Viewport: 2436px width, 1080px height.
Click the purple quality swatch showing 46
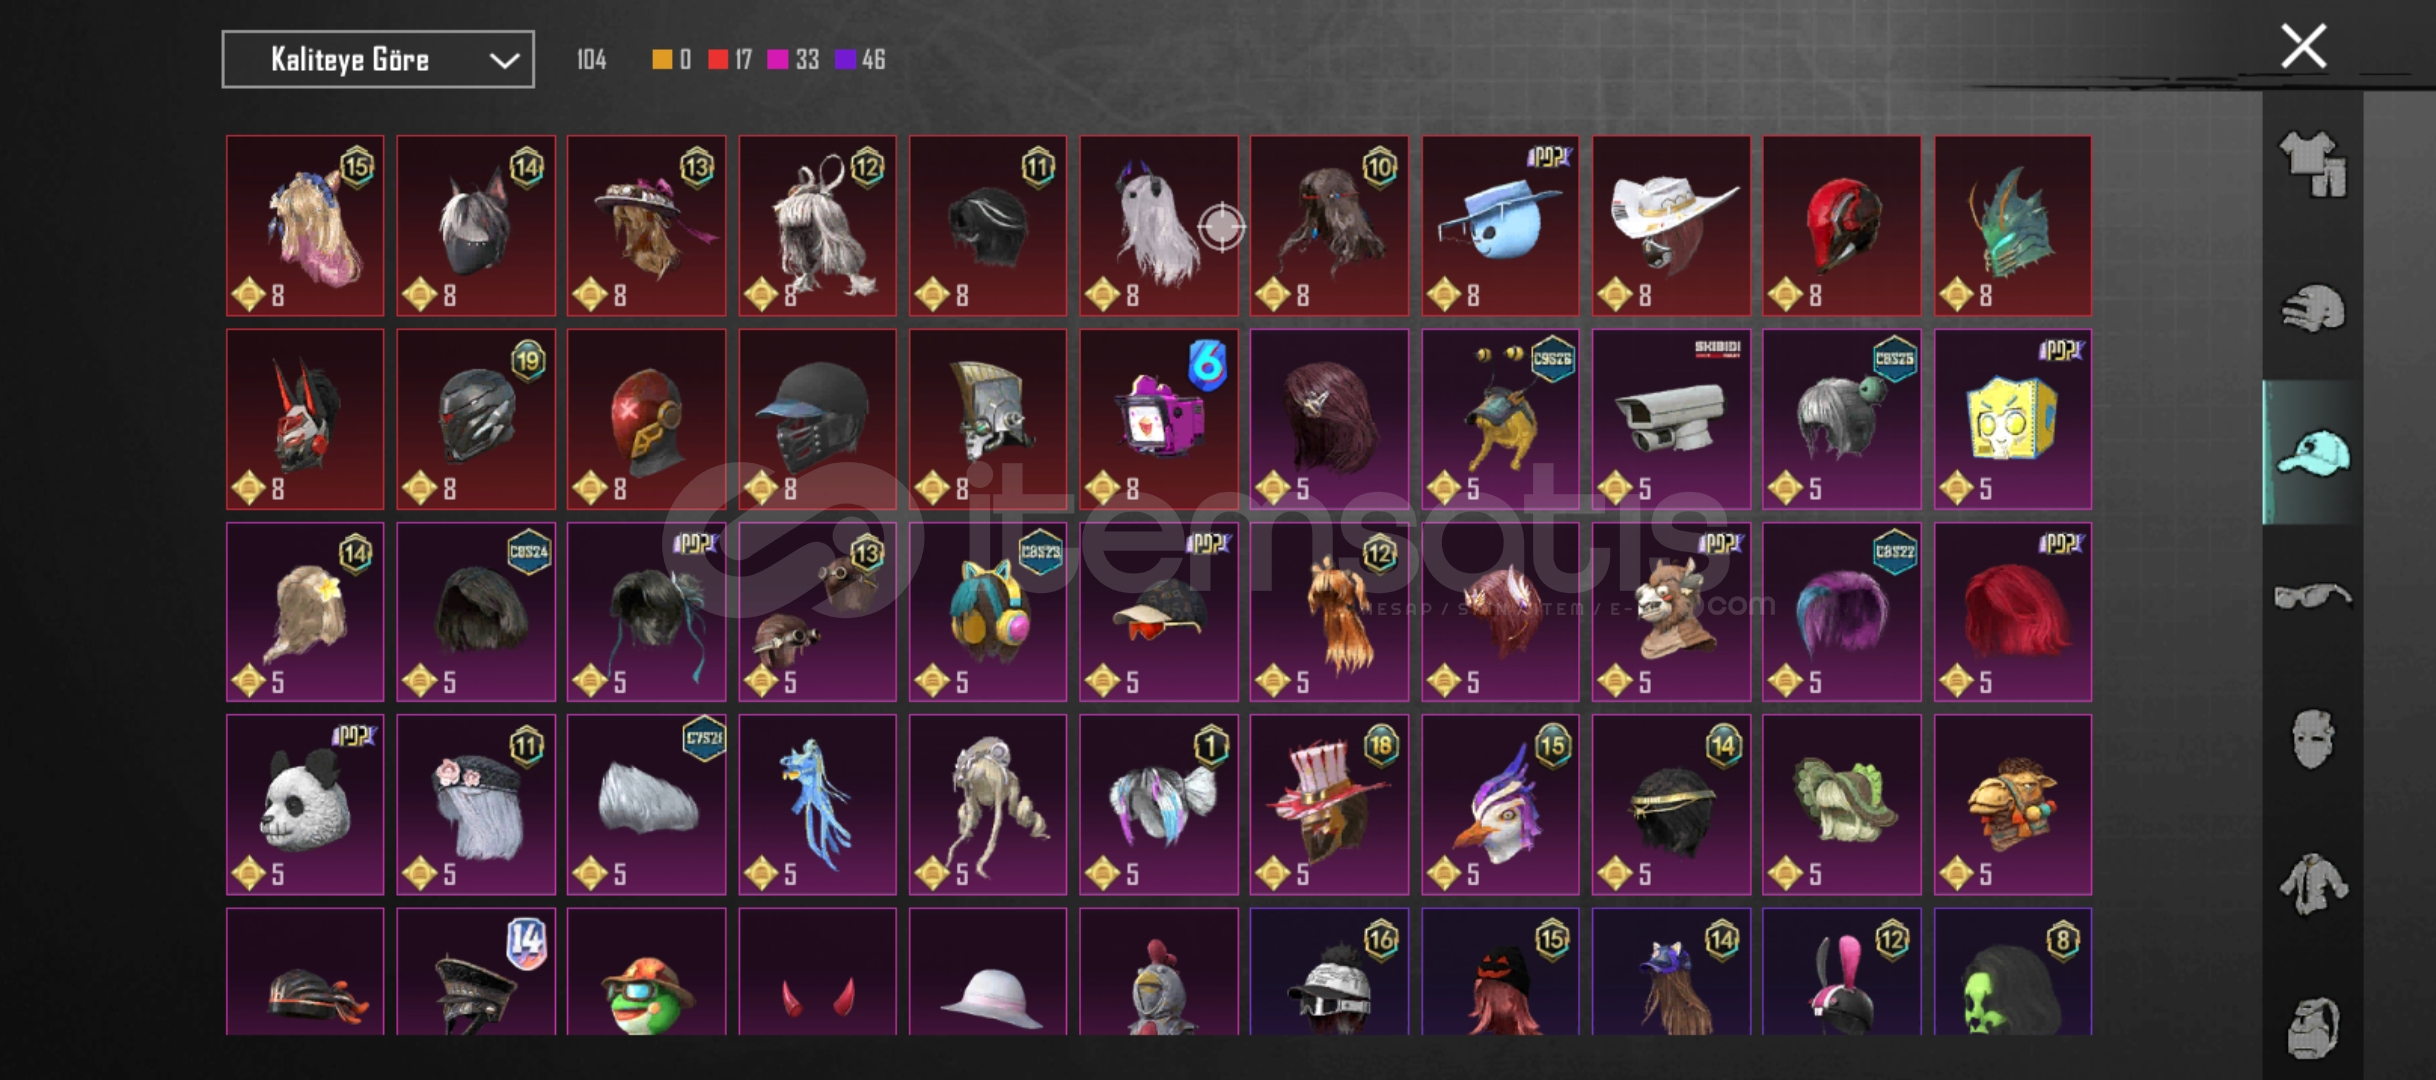[x=846, y=60]
